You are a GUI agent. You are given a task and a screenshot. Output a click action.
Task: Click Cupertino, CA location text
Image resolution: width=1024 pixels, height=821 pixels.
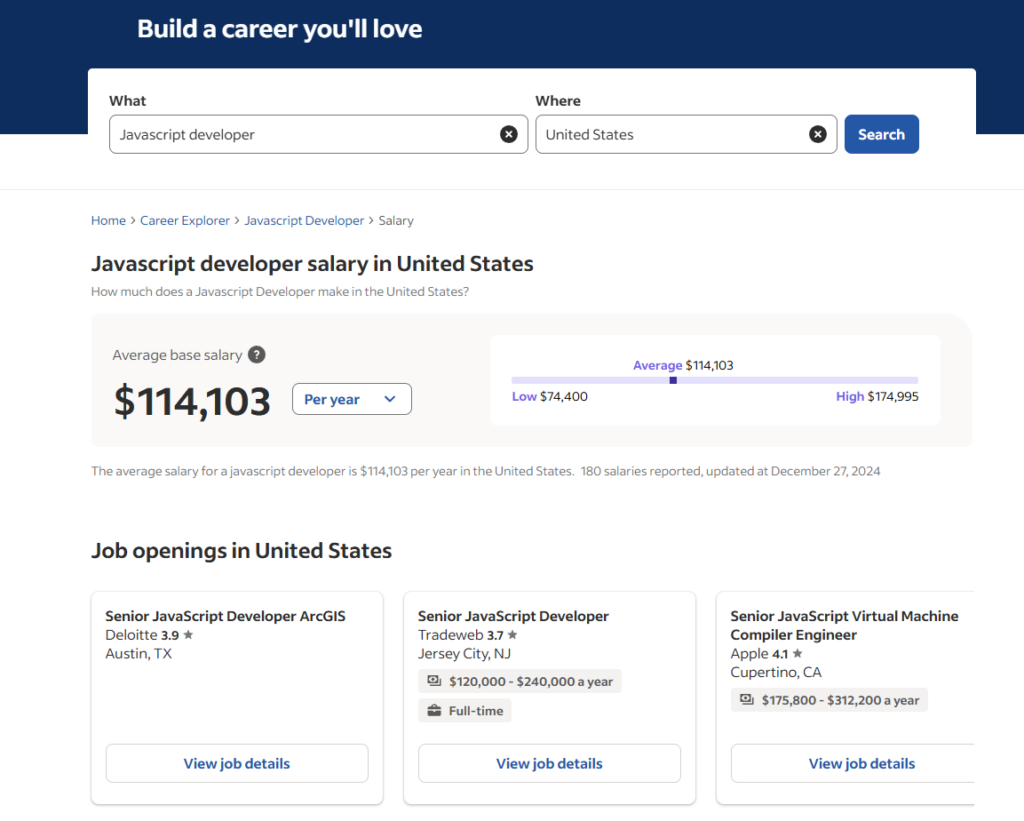pos(776,672)
